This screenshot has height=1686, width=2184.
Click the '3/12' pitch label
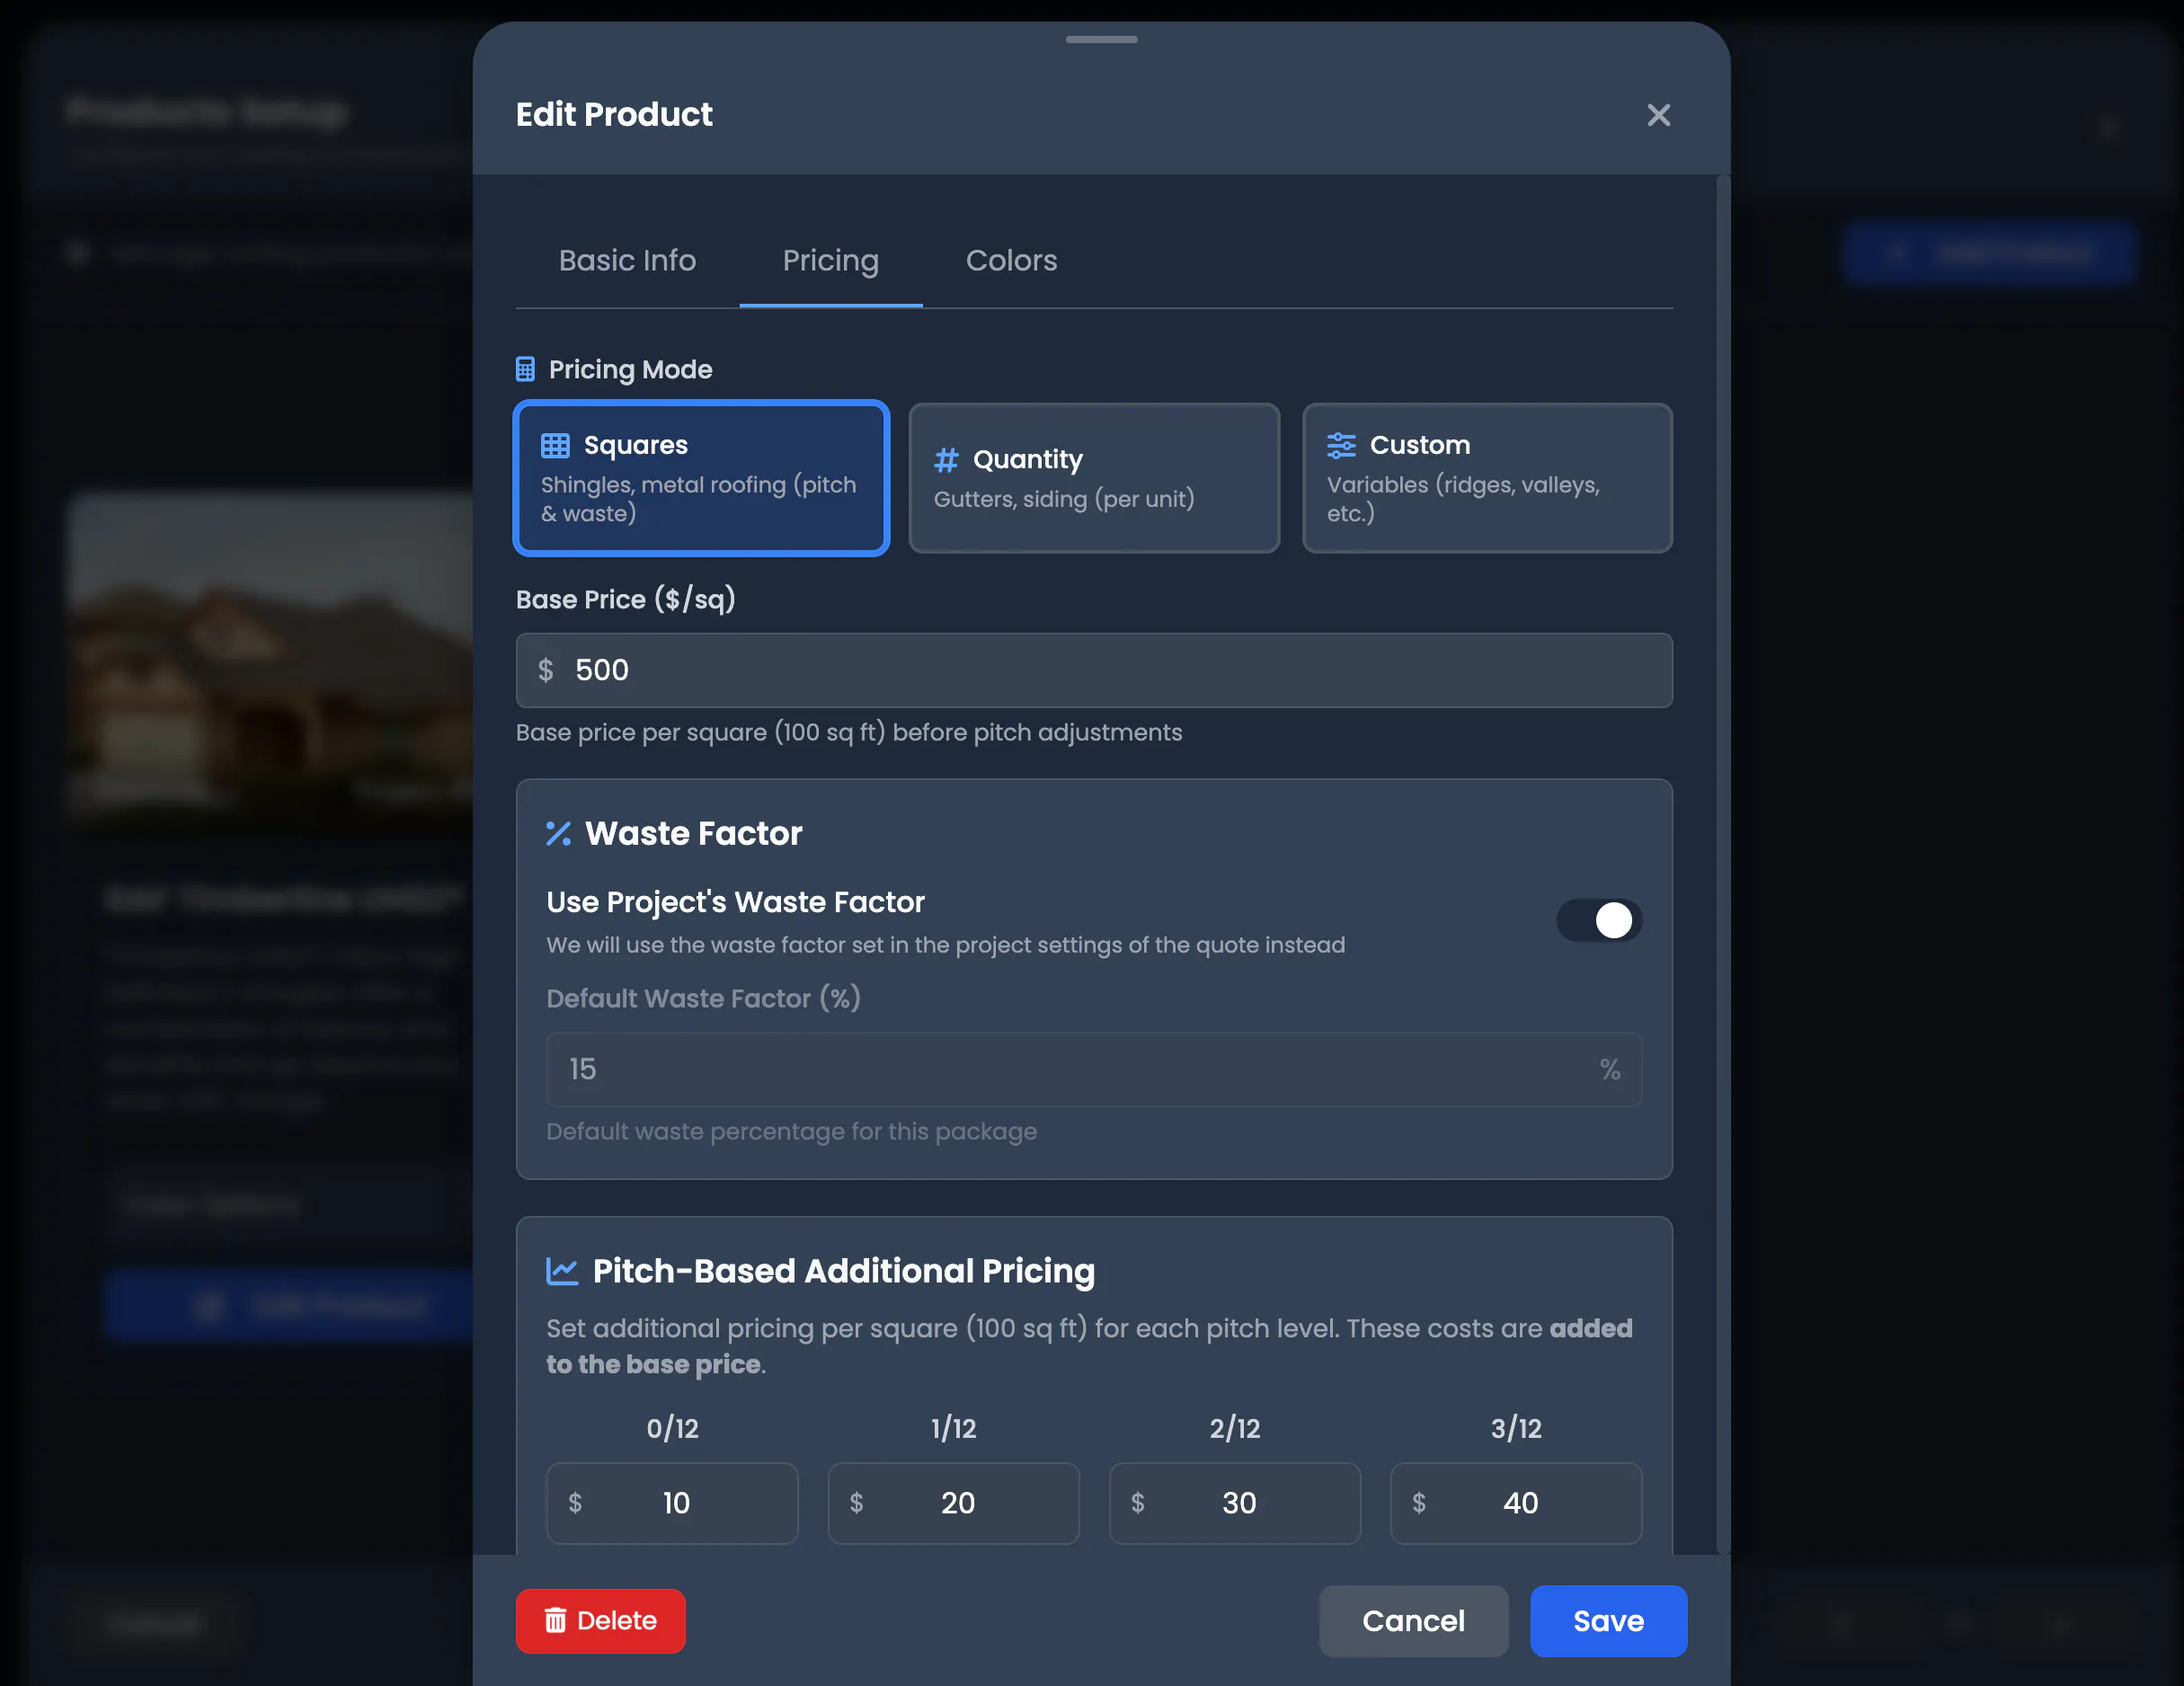1516,1428
